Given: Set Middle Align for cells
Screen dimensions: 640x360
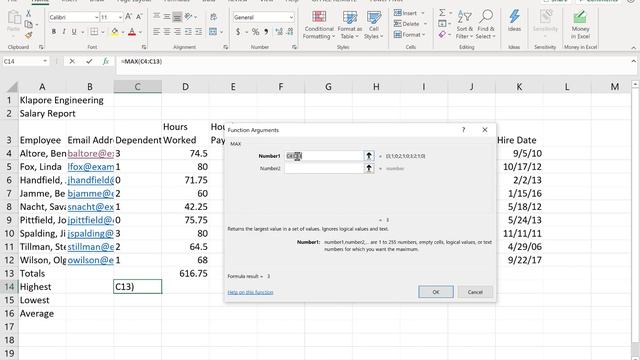Looking at the screenshot, I should pos(167,17).
